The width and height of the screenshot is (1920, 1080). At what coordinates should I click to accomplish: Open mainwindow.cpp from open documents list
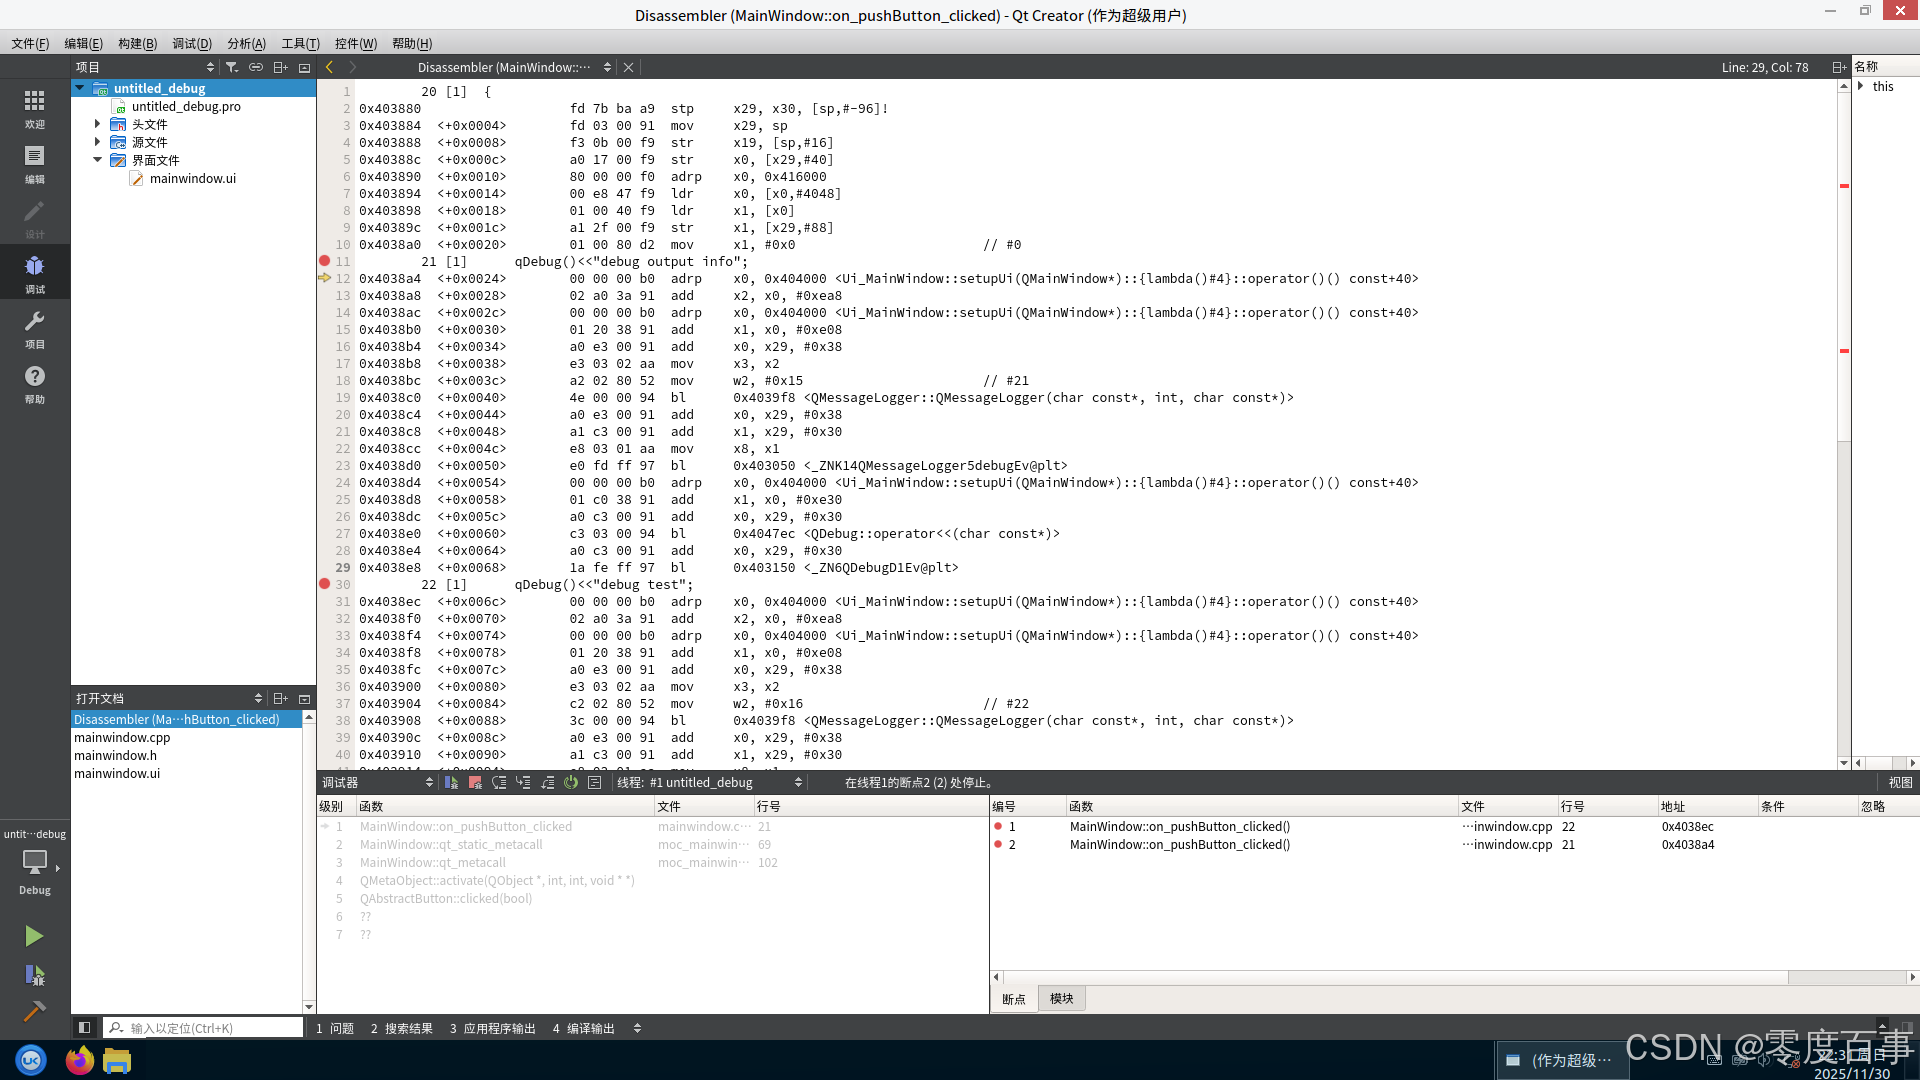click(x=122, y=738)
